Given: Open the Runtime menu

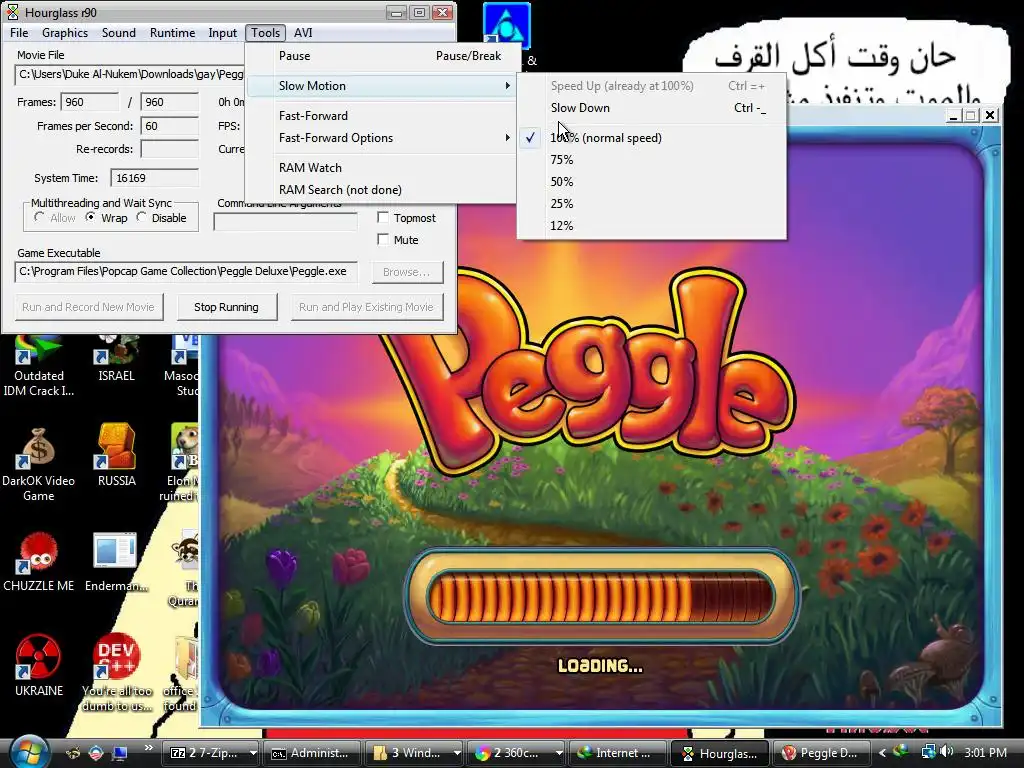Looking at the screenshot, I should pos(172,33).
